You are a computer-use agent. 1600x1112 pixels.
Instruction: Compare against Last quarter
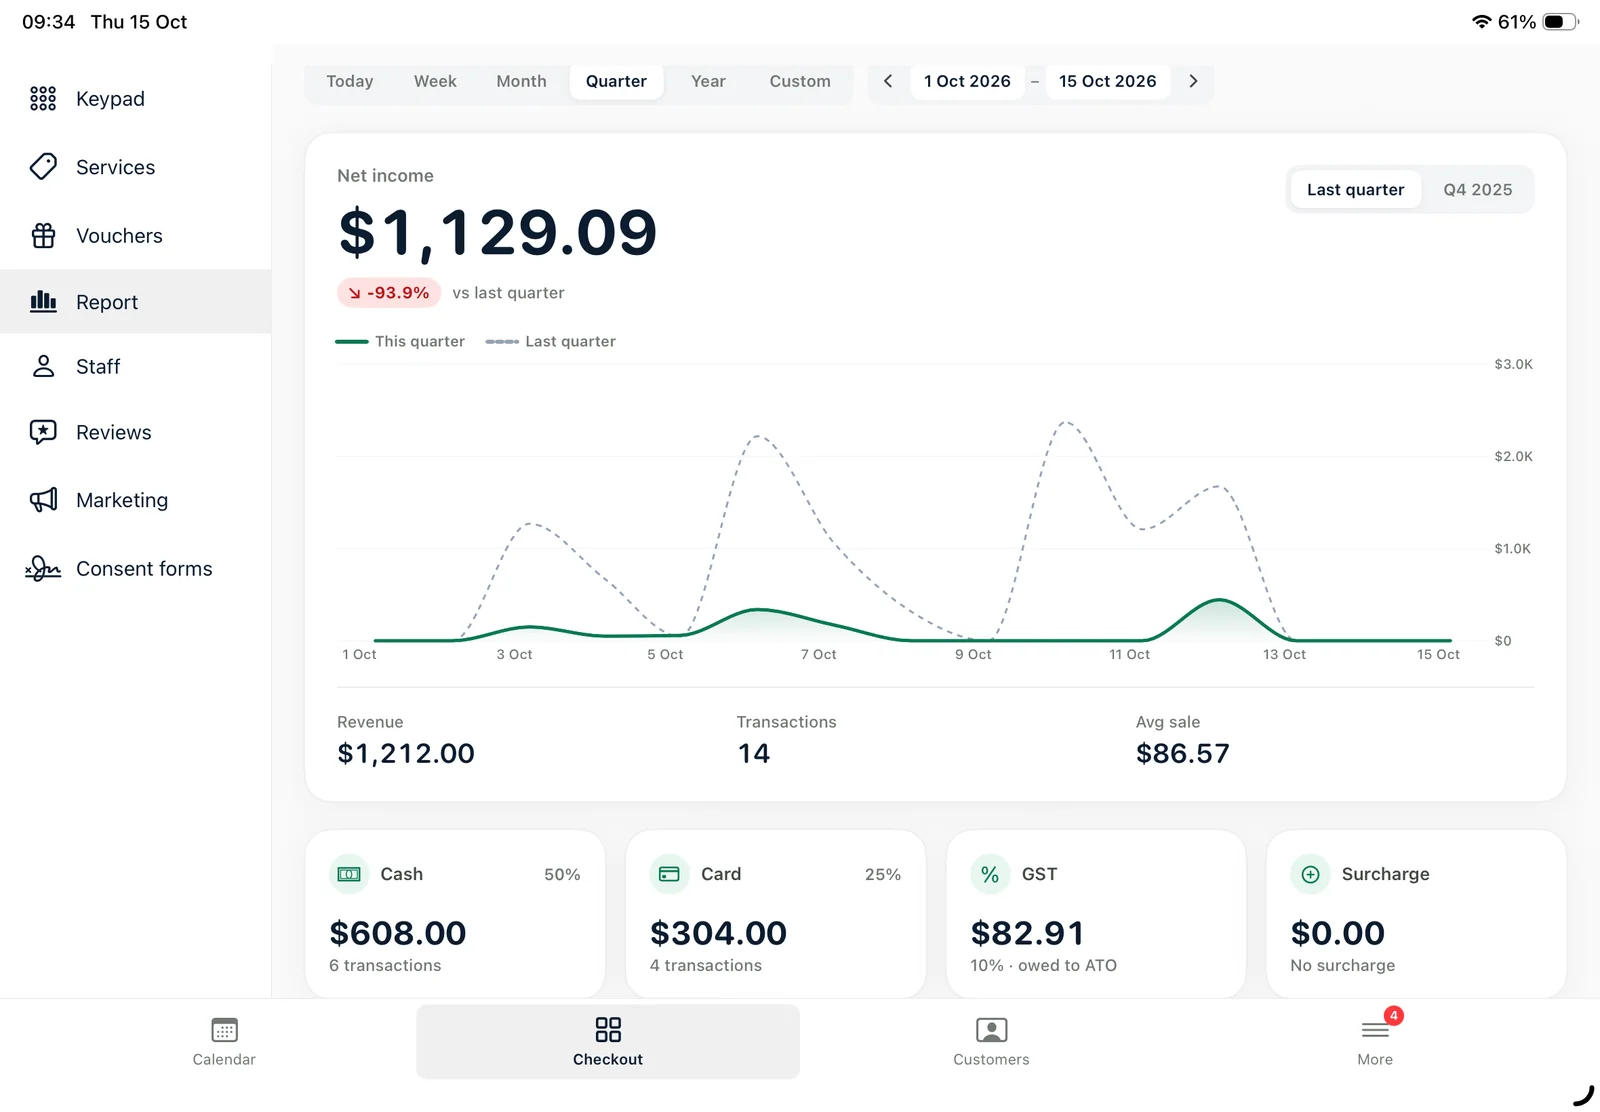(1355, 189)
